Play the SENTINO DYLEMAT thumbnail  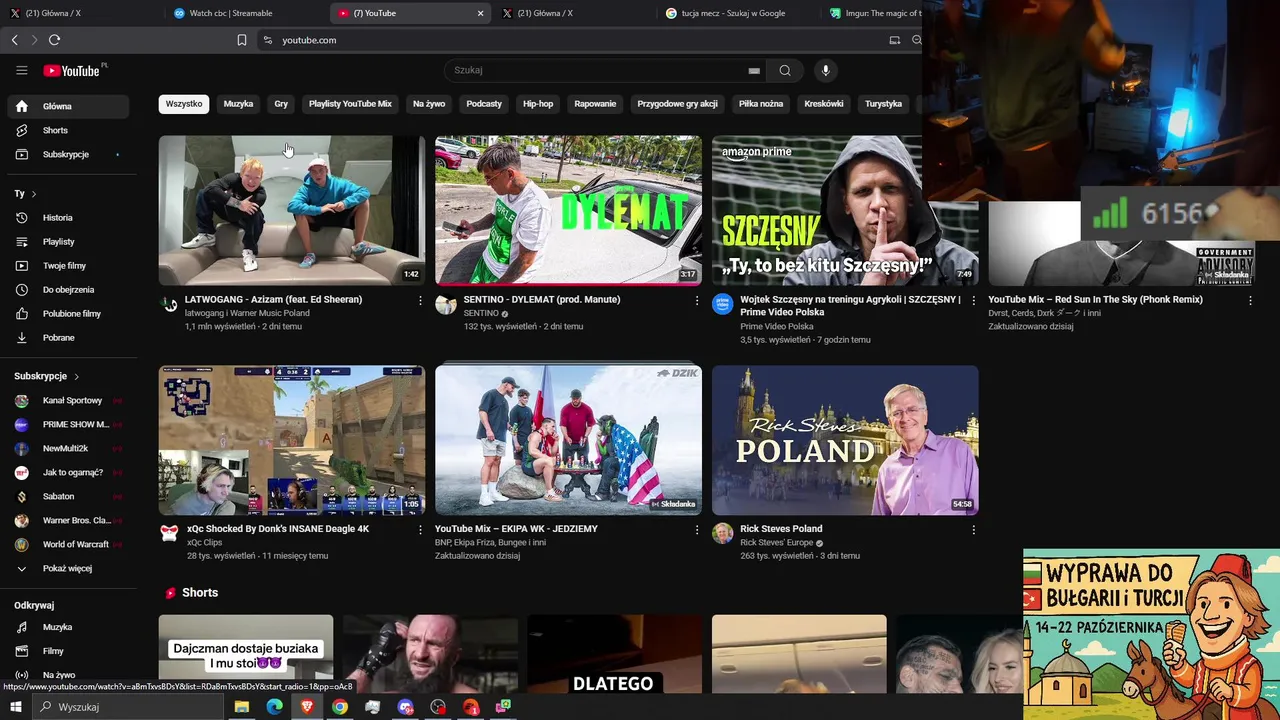[568, 210]
